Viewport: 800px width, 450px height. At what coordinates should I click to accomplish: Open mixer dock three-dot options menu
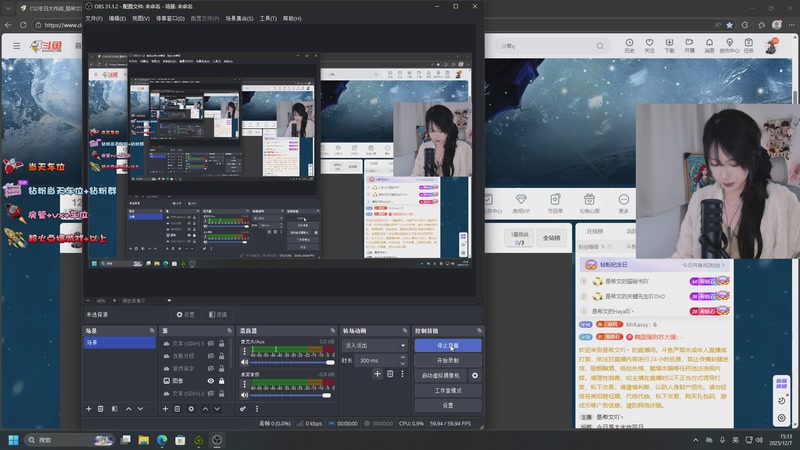257,409
